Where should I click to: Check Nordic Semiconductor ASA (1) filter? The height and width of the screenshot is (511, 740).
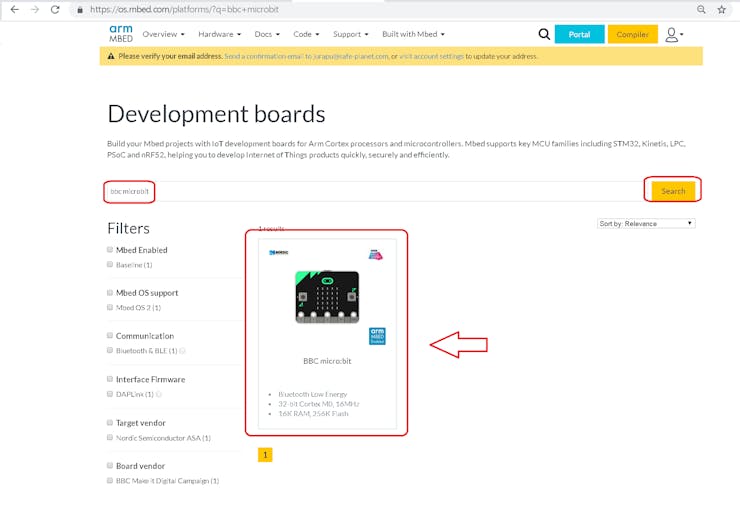coord(110,438)
